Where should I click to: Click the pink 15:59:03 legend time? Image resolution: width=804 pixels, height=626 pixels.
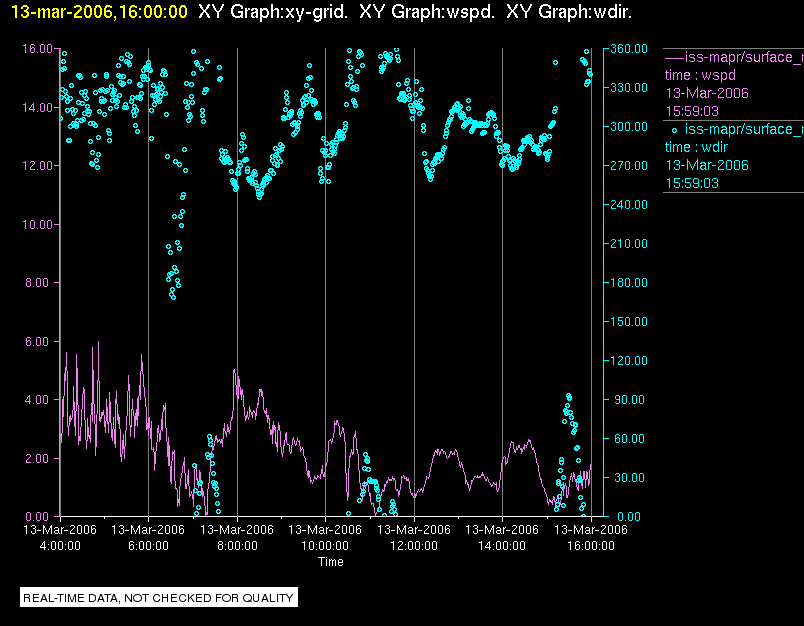point(692,111)
